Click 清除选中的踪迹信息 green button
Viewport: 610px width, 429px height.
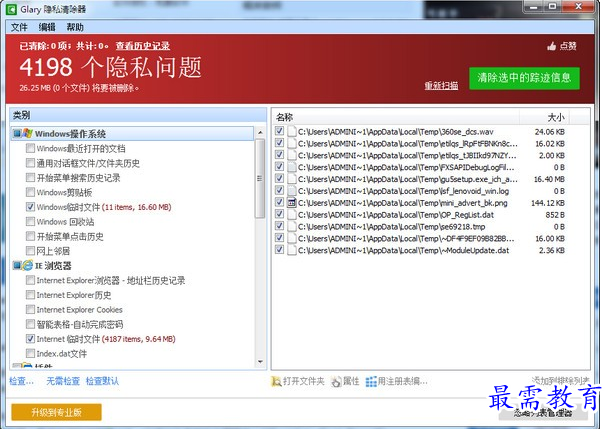tap(524, 78)
